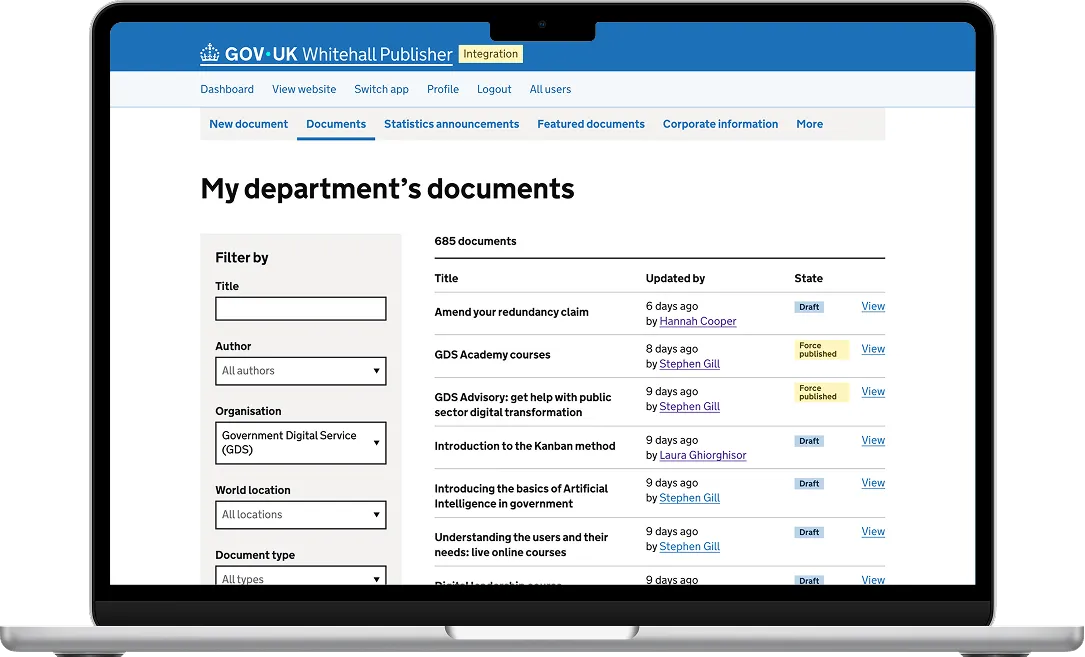
Task: View Introduction to the Kanban method
Action: tap(873, 440)
